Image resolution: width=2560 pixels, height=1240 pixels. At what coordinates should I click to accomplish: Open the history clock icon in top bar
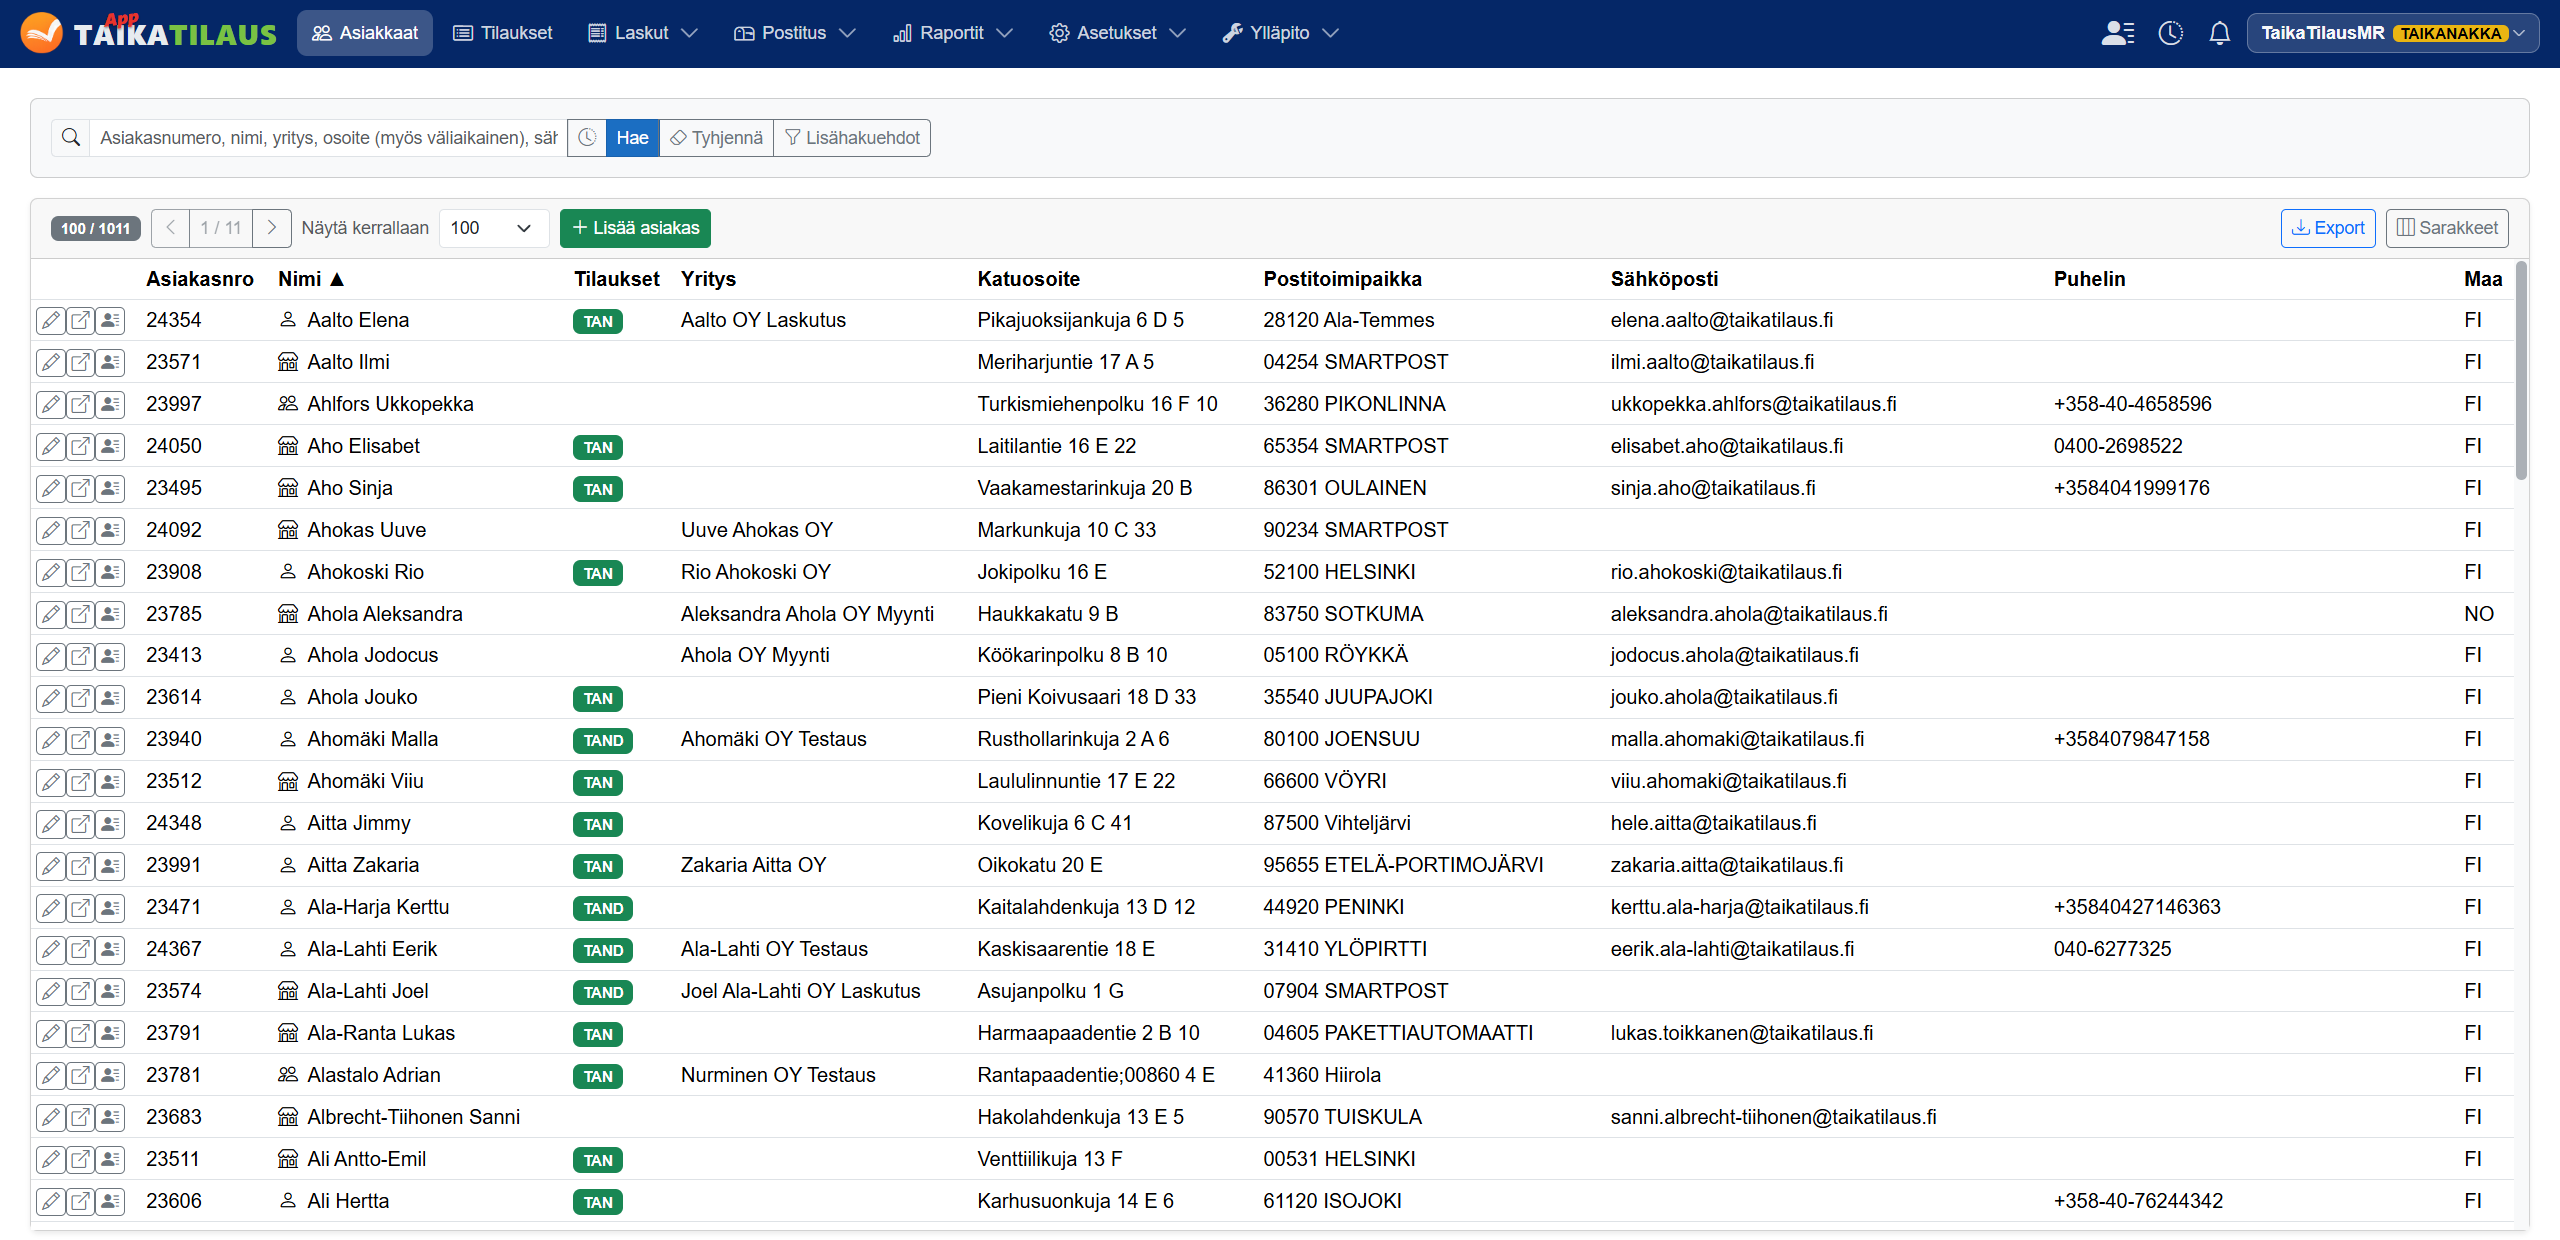click(x=2170, y=33)
